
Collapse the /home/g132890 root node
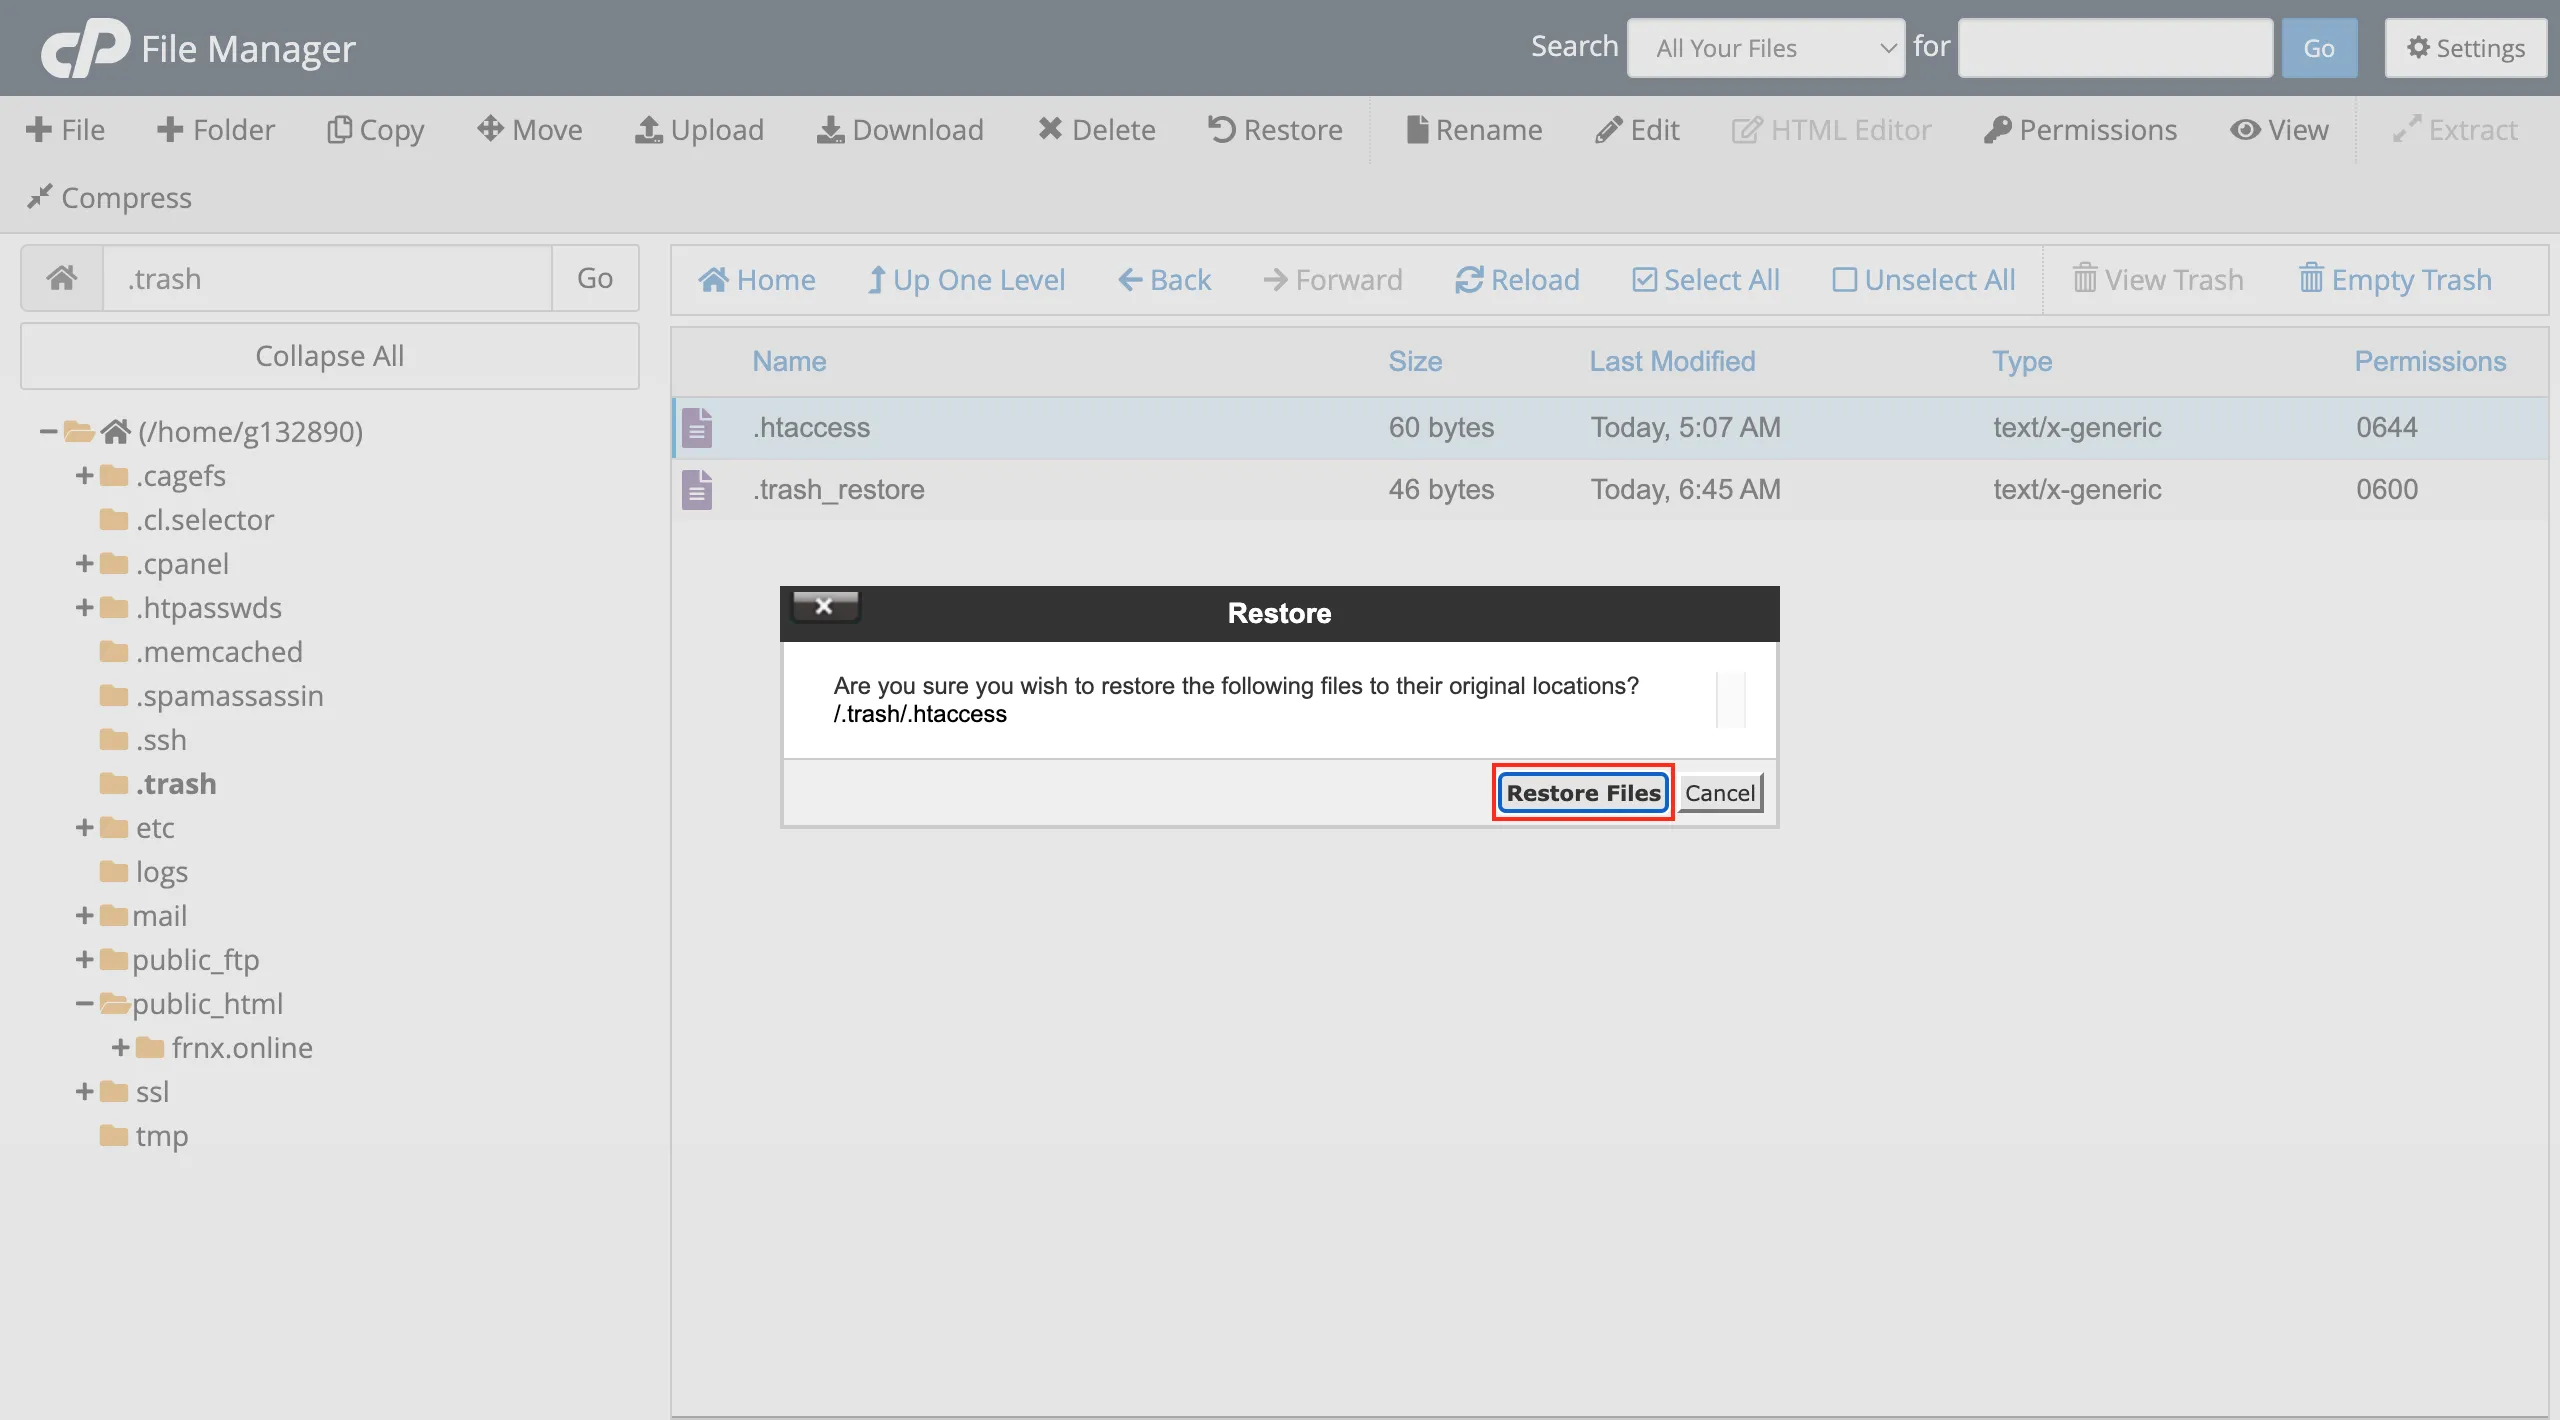coord(48,431)
